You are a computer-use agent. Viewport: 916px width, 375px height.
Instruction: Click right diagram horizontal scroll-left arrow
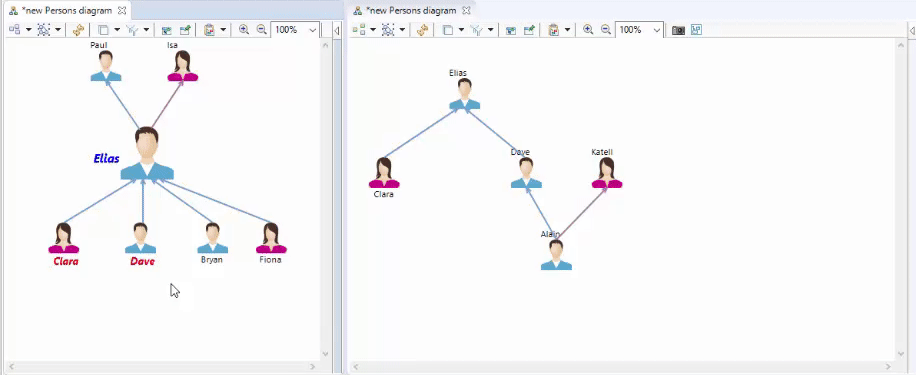click(355, 367)
